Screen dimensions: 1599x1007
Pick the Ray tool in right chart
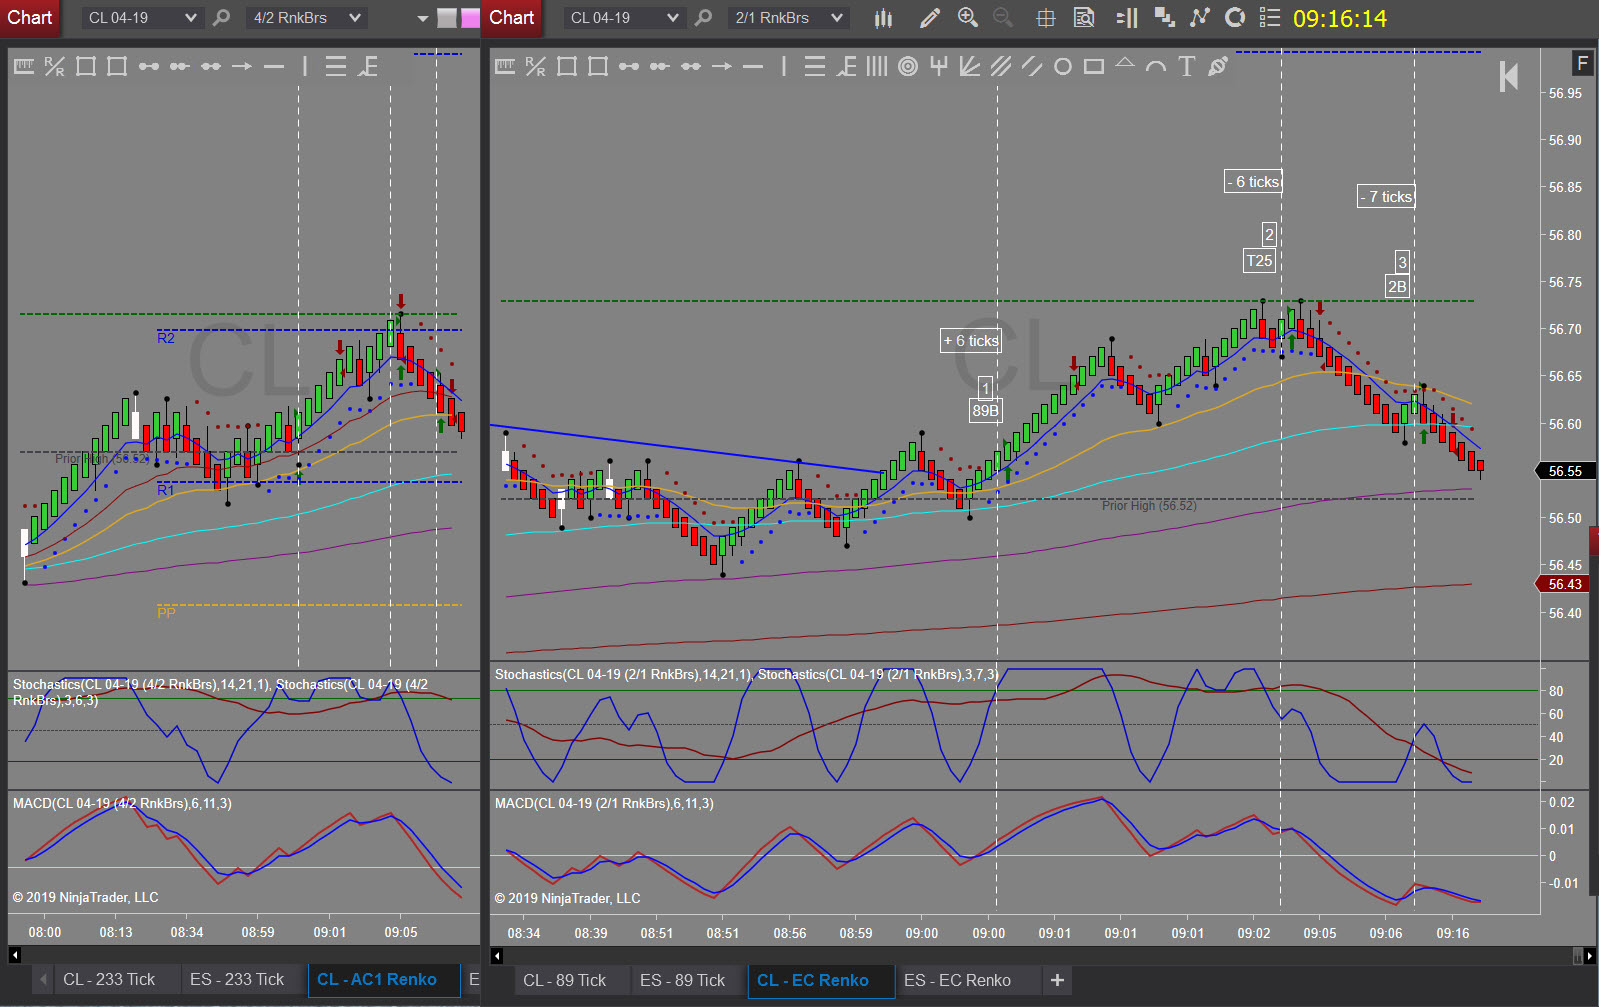tap(660, 67)
